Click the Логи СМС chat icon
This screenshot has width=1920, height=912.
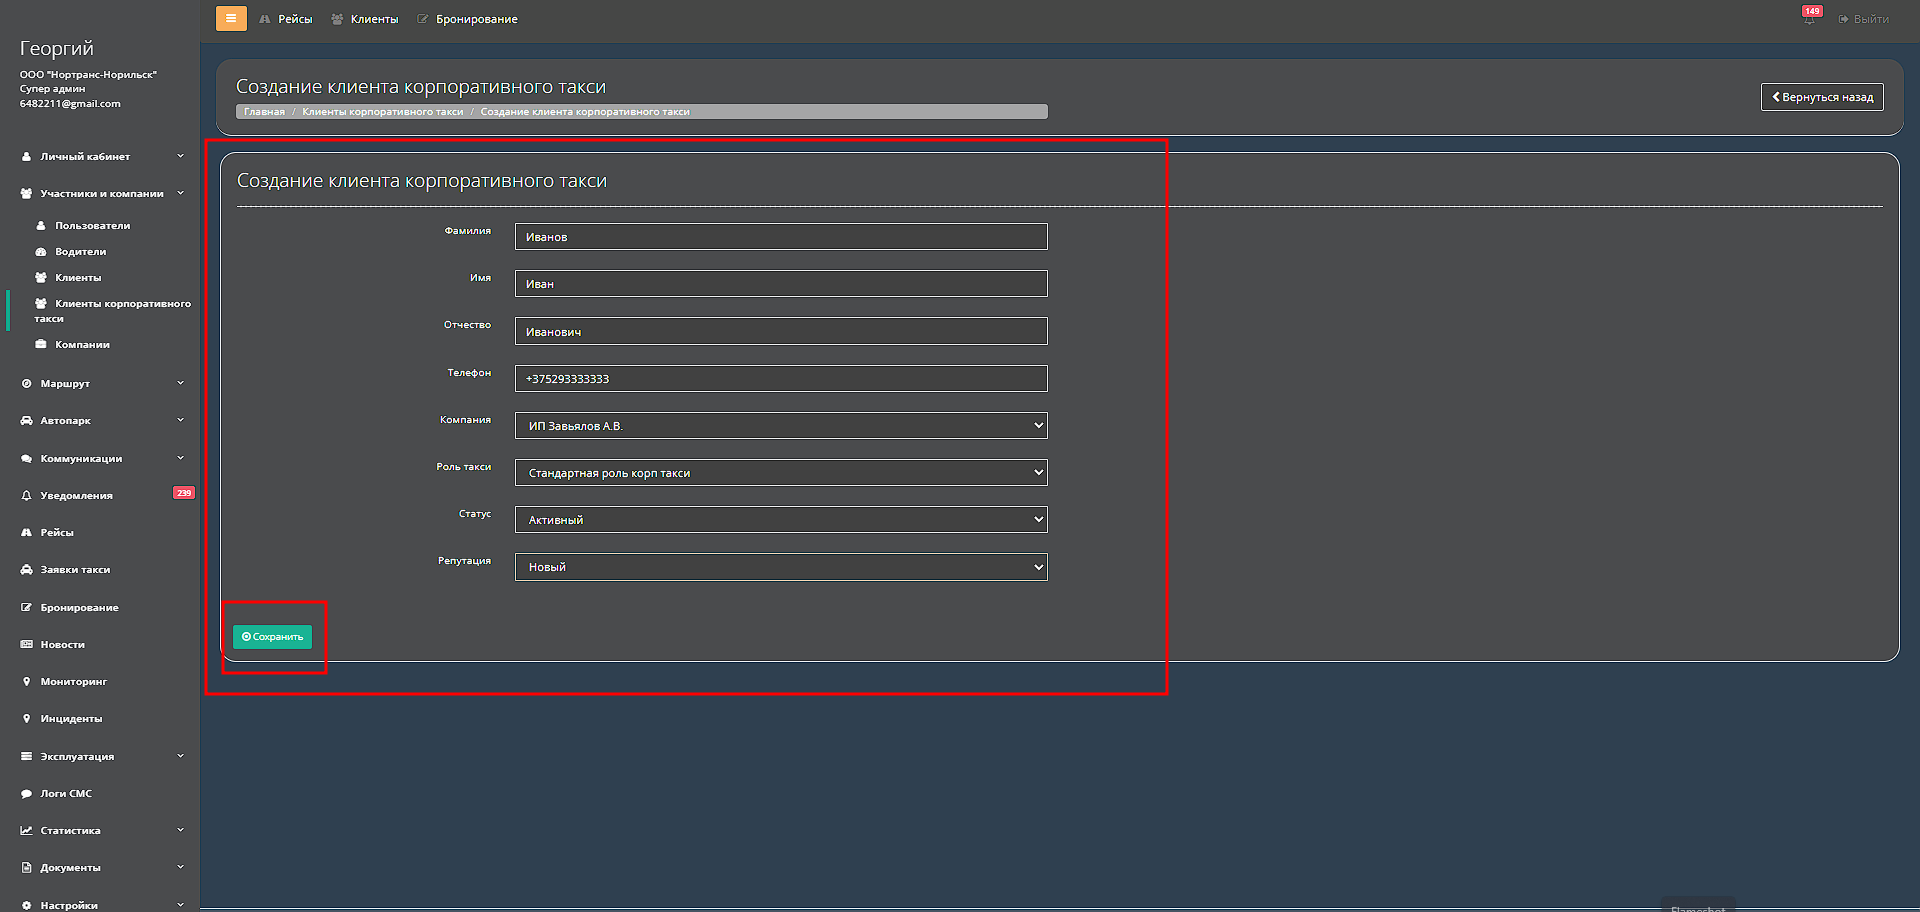click(x=26, y=794)
